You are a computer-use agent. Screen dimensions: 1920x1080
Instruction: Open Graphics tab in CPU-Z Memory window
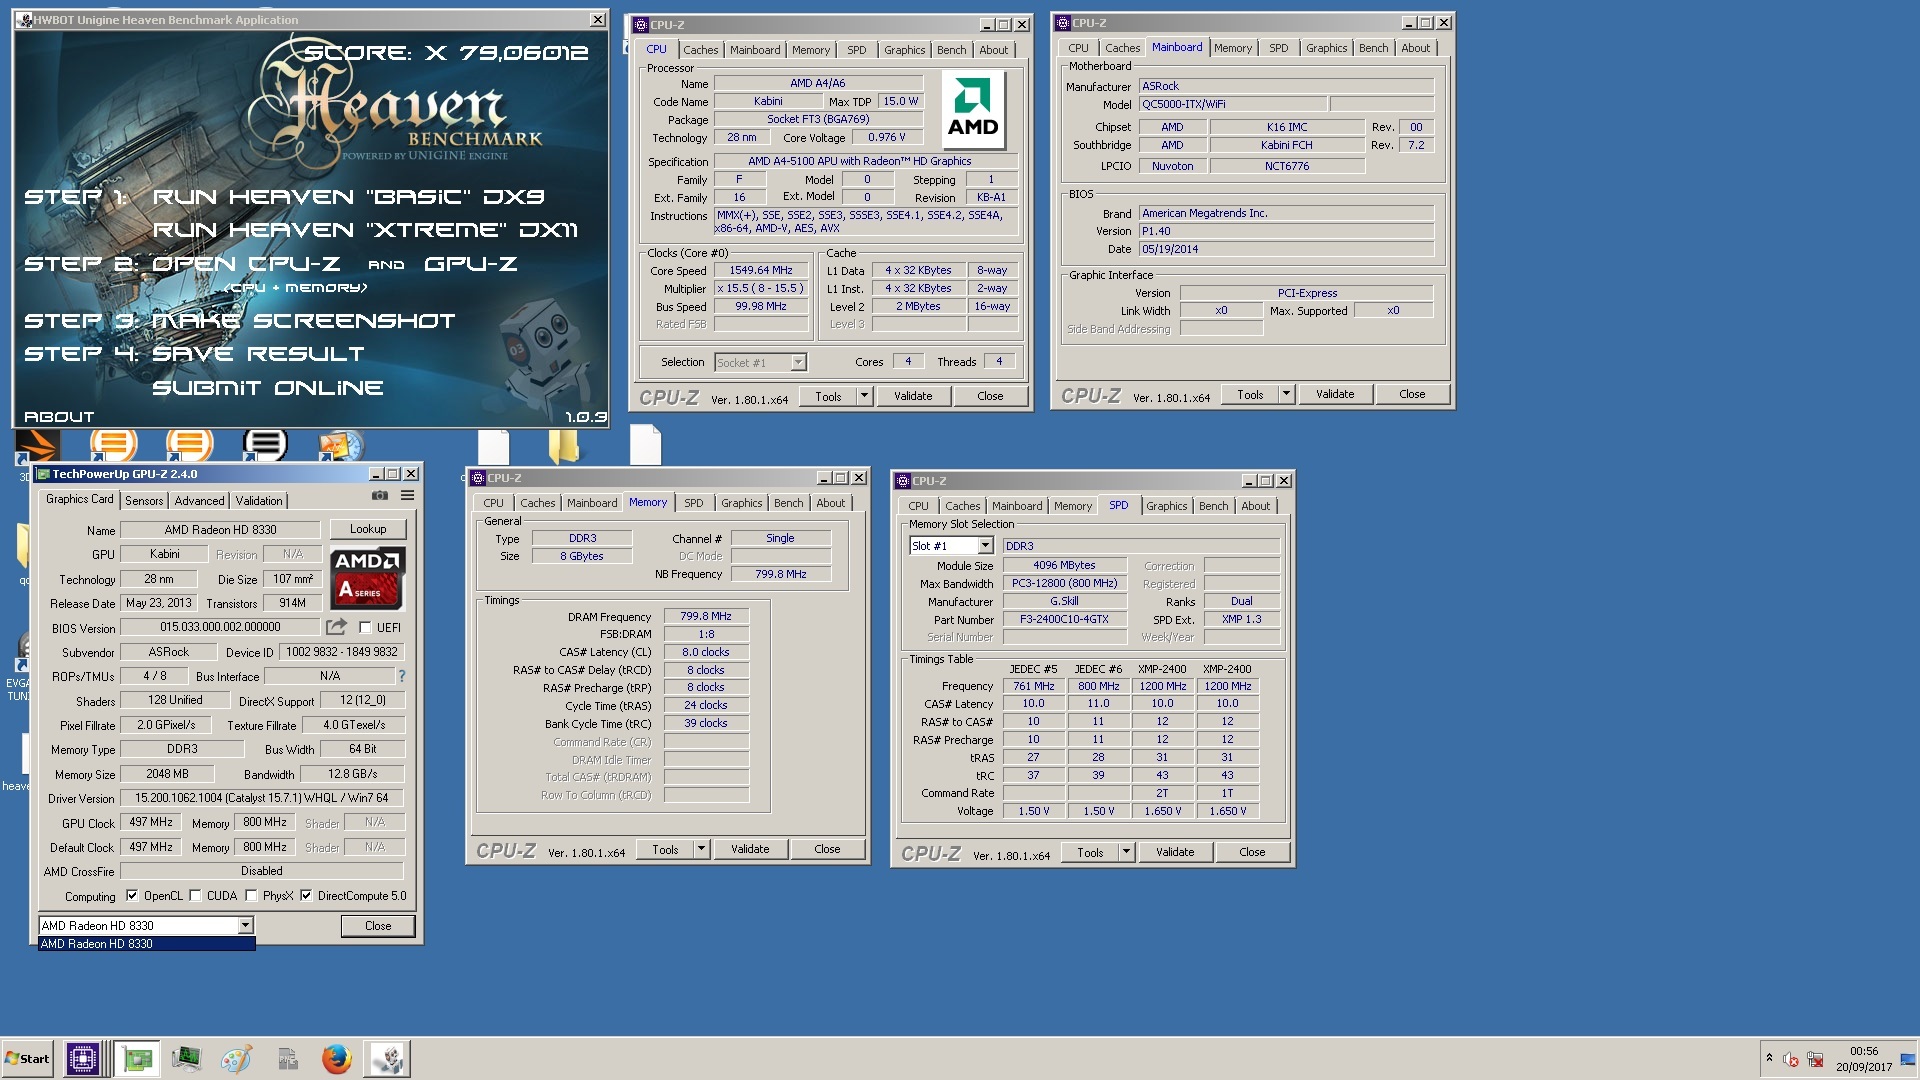(x=741, y=503)
